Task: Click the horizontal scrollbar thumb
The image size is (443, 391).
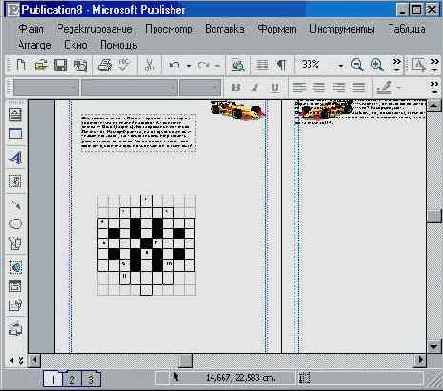Action: coord(186,360)
